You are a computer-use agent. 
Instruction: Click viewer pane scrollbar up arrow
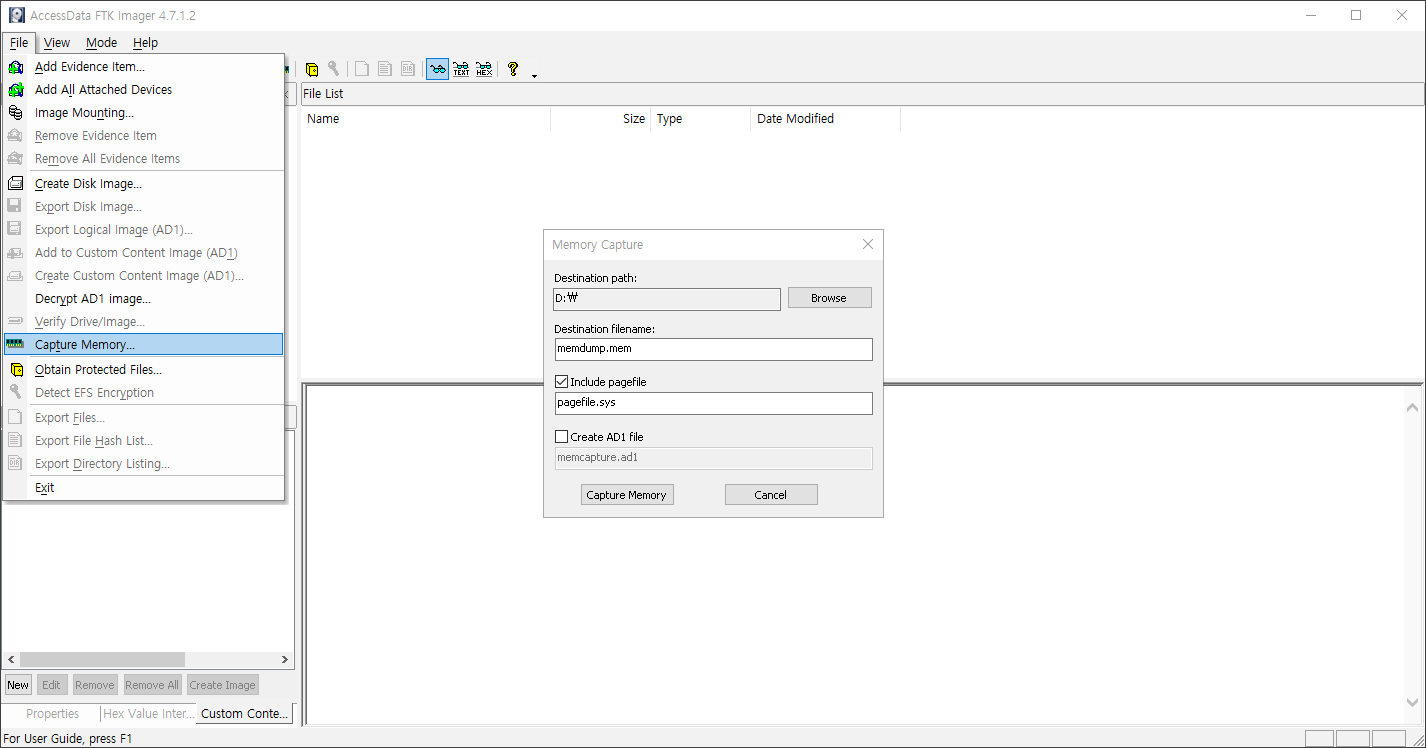pos(1412,408)
